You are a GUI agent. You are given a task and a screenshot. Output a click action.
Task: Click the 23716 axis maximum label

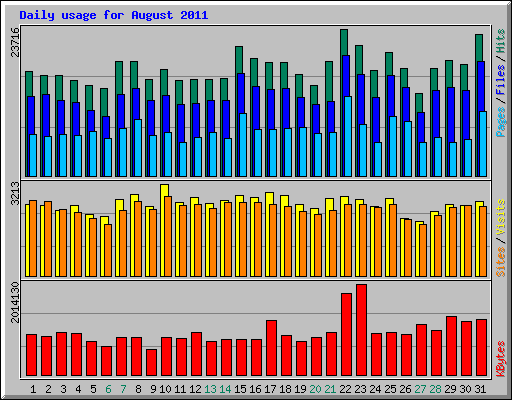(x=15, y=42)
